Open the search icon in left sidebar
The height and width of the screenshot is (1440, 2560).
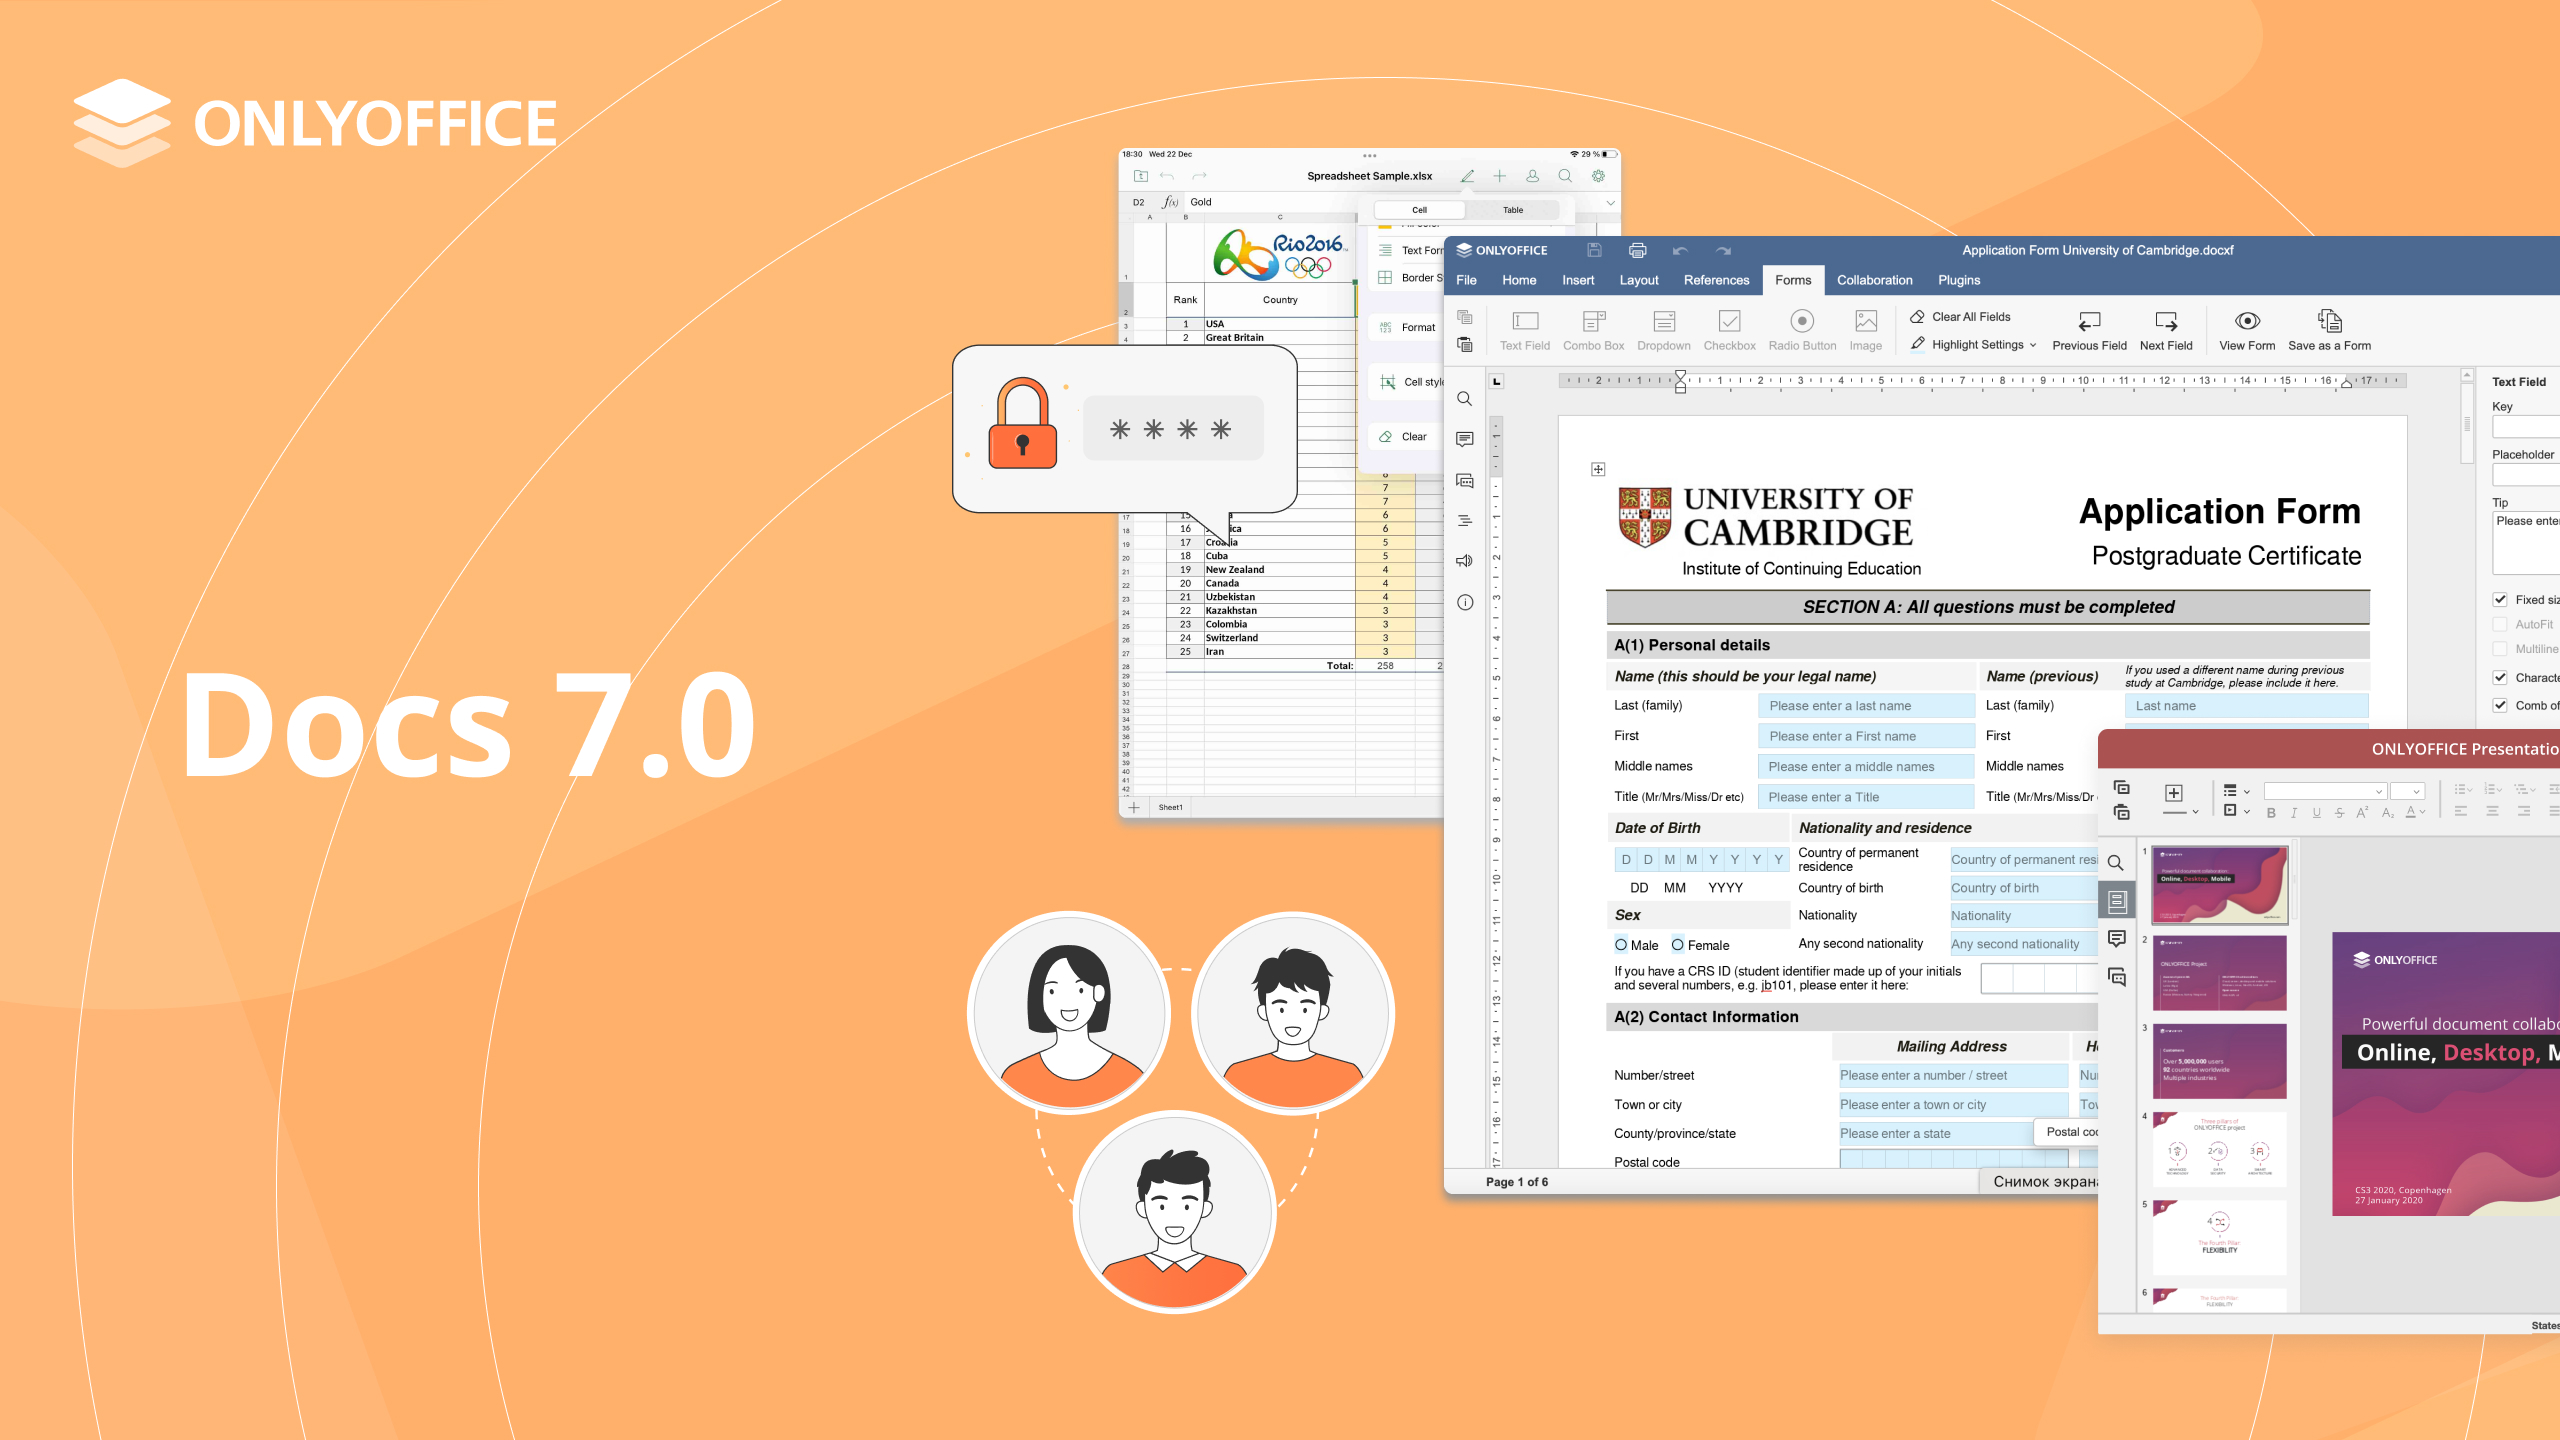tap(1465, 399)
